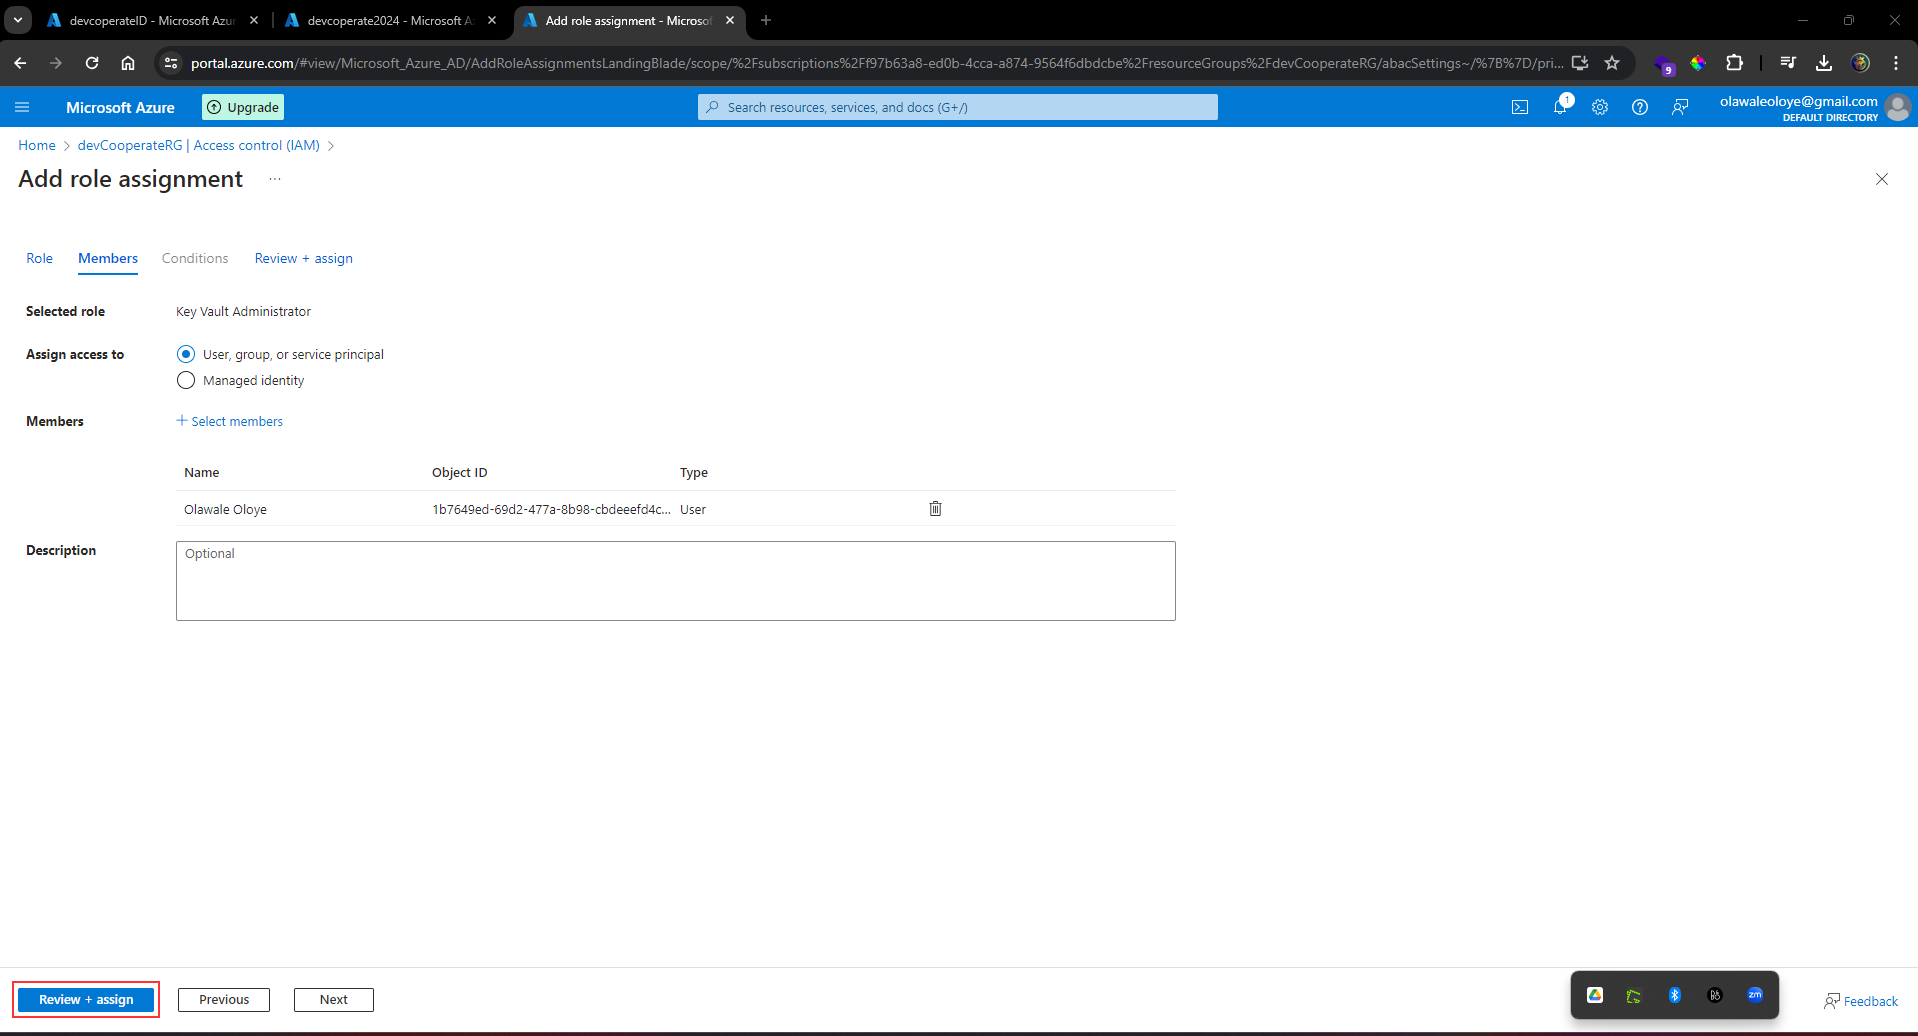1918x1036 pixels.
Task: View Azure notifications bell
Action: tap(1560, 107)
